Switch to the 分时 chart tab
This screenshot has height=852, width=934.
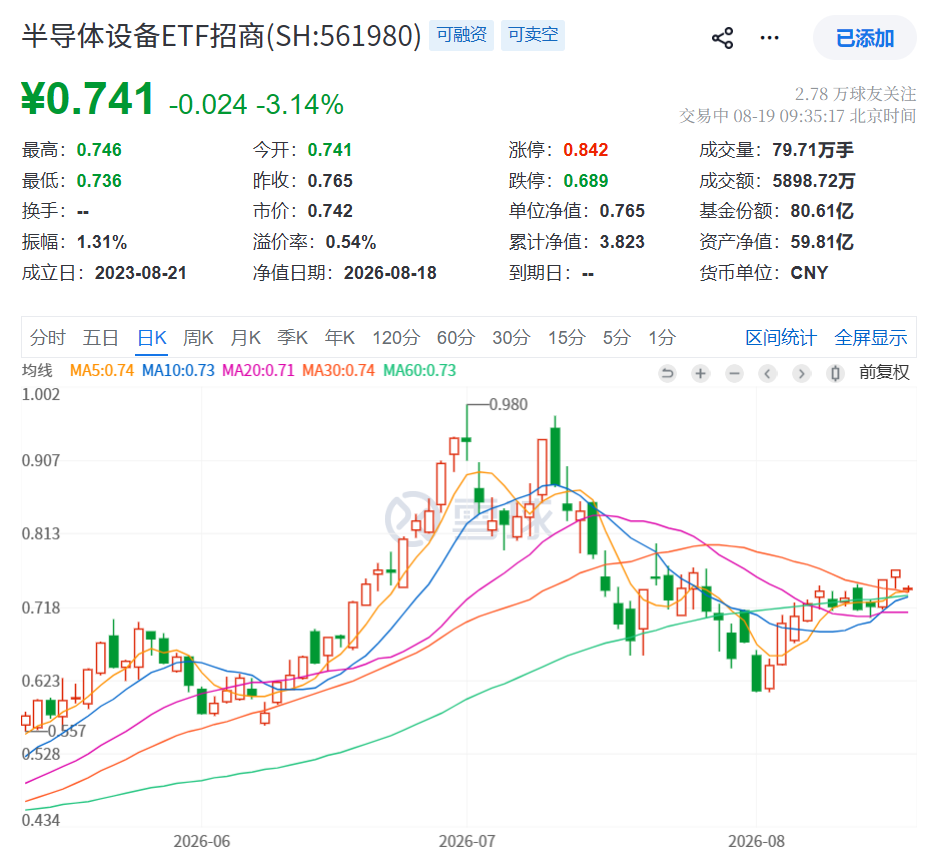pyautogui.click(x=48, y=338)
